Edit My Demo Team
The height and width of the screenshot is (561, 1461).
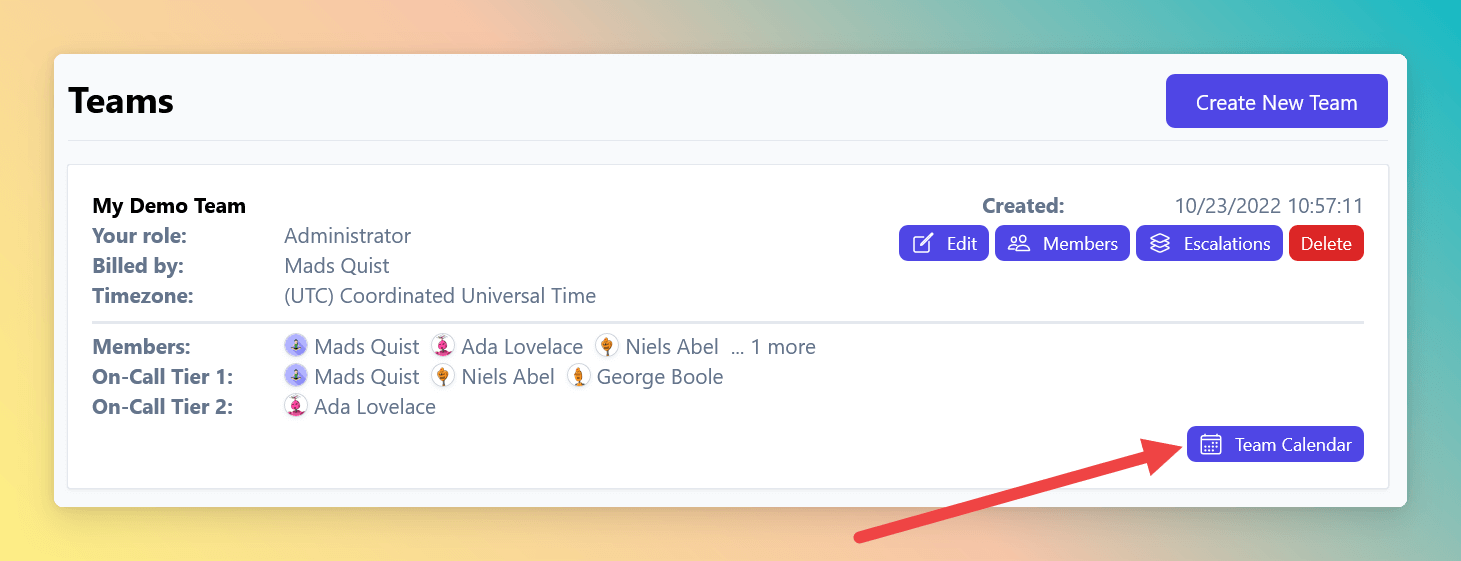tap(944, 243)
